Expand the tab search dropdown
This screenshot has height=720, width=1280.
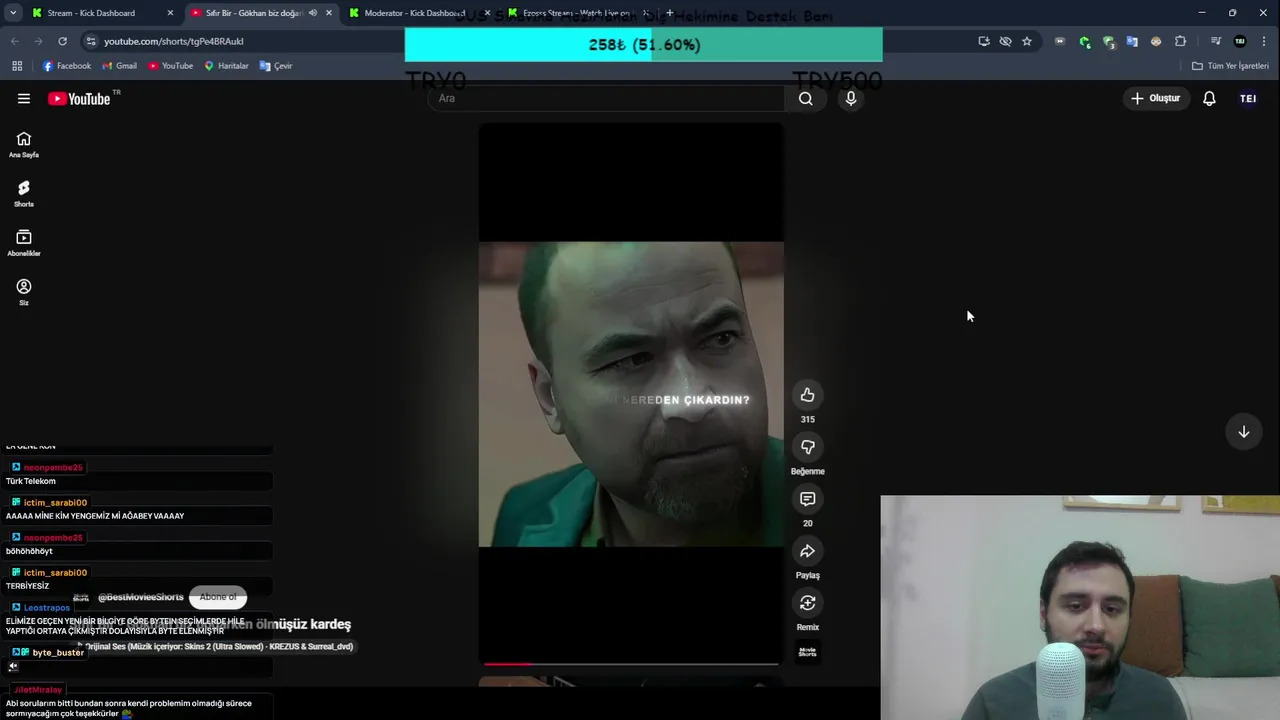tap(13, 13)
